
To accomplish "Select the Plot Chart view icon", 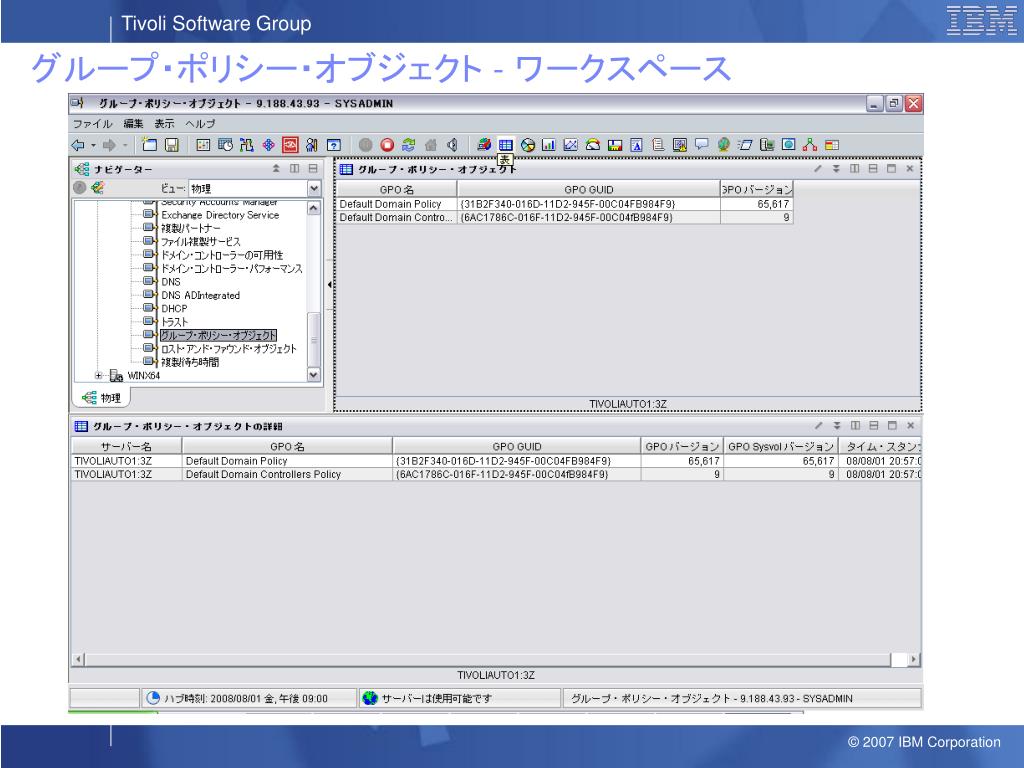I will [571, 145].
